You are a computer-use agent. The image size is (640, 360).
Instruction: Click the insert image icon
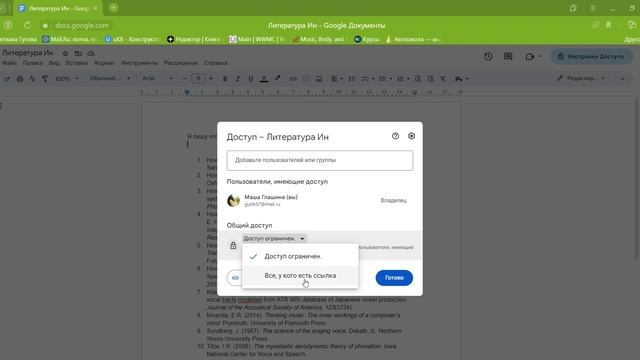tap(319, 78)
